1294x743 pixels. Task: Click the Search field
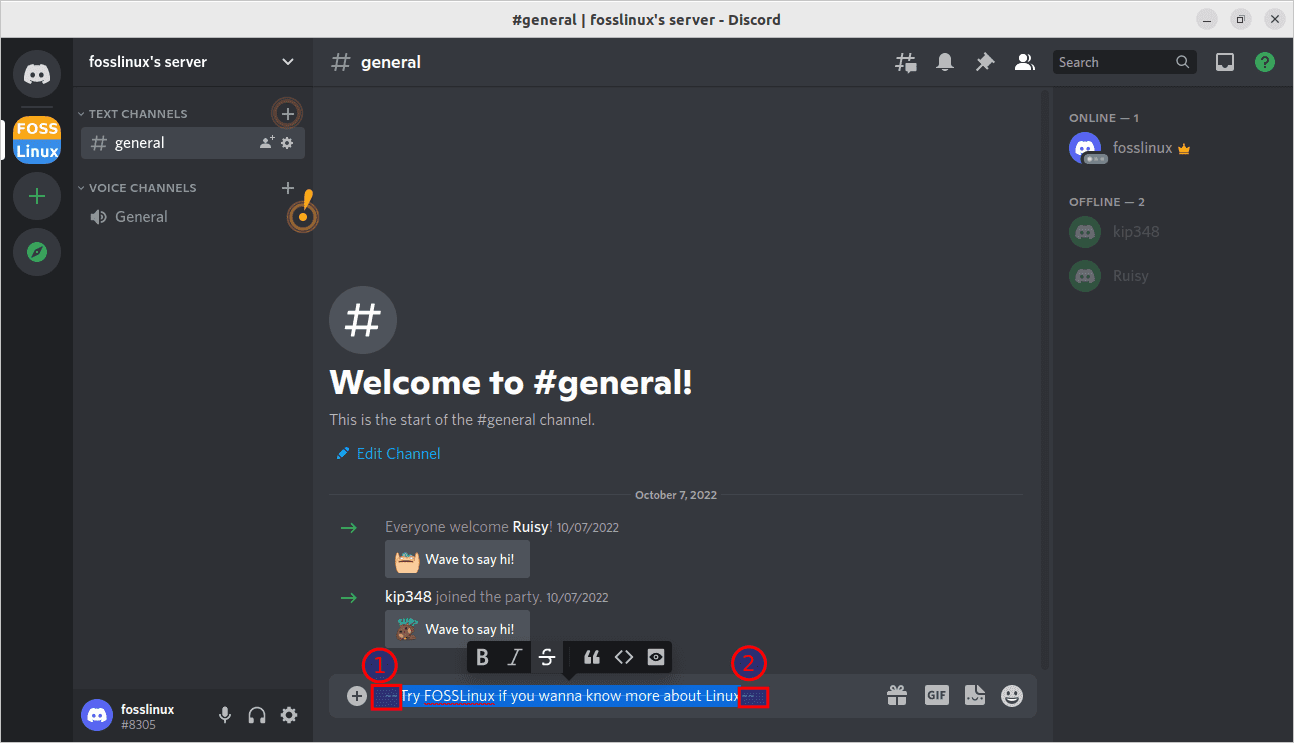(1125, 62)
